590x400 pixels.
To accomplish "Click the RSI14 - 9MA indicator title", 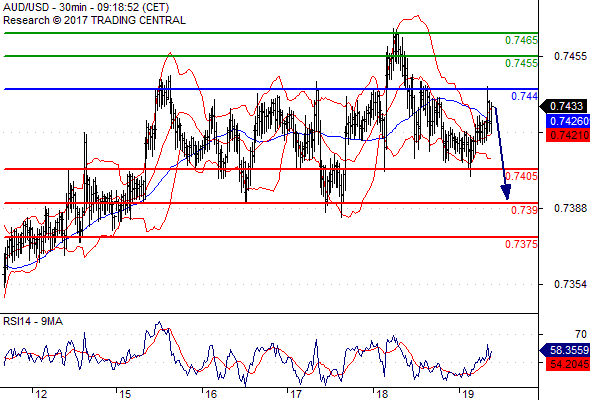I will pyautogui.click(x=33, y=321).
